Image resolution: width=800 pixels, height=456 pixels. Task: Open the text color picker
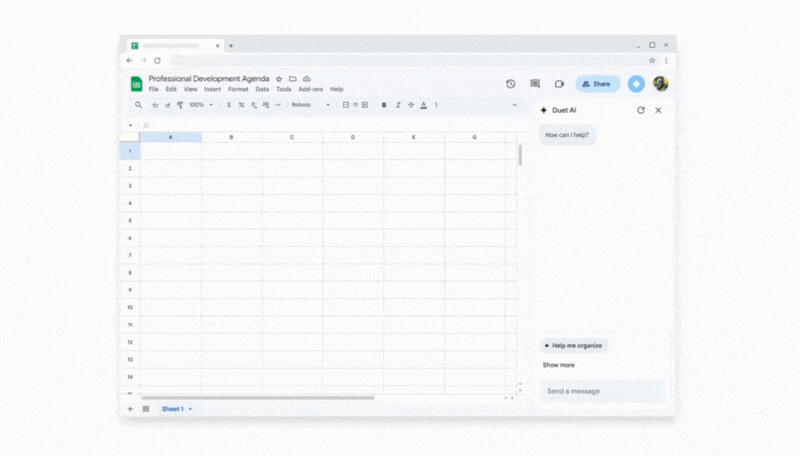[424, 105]
